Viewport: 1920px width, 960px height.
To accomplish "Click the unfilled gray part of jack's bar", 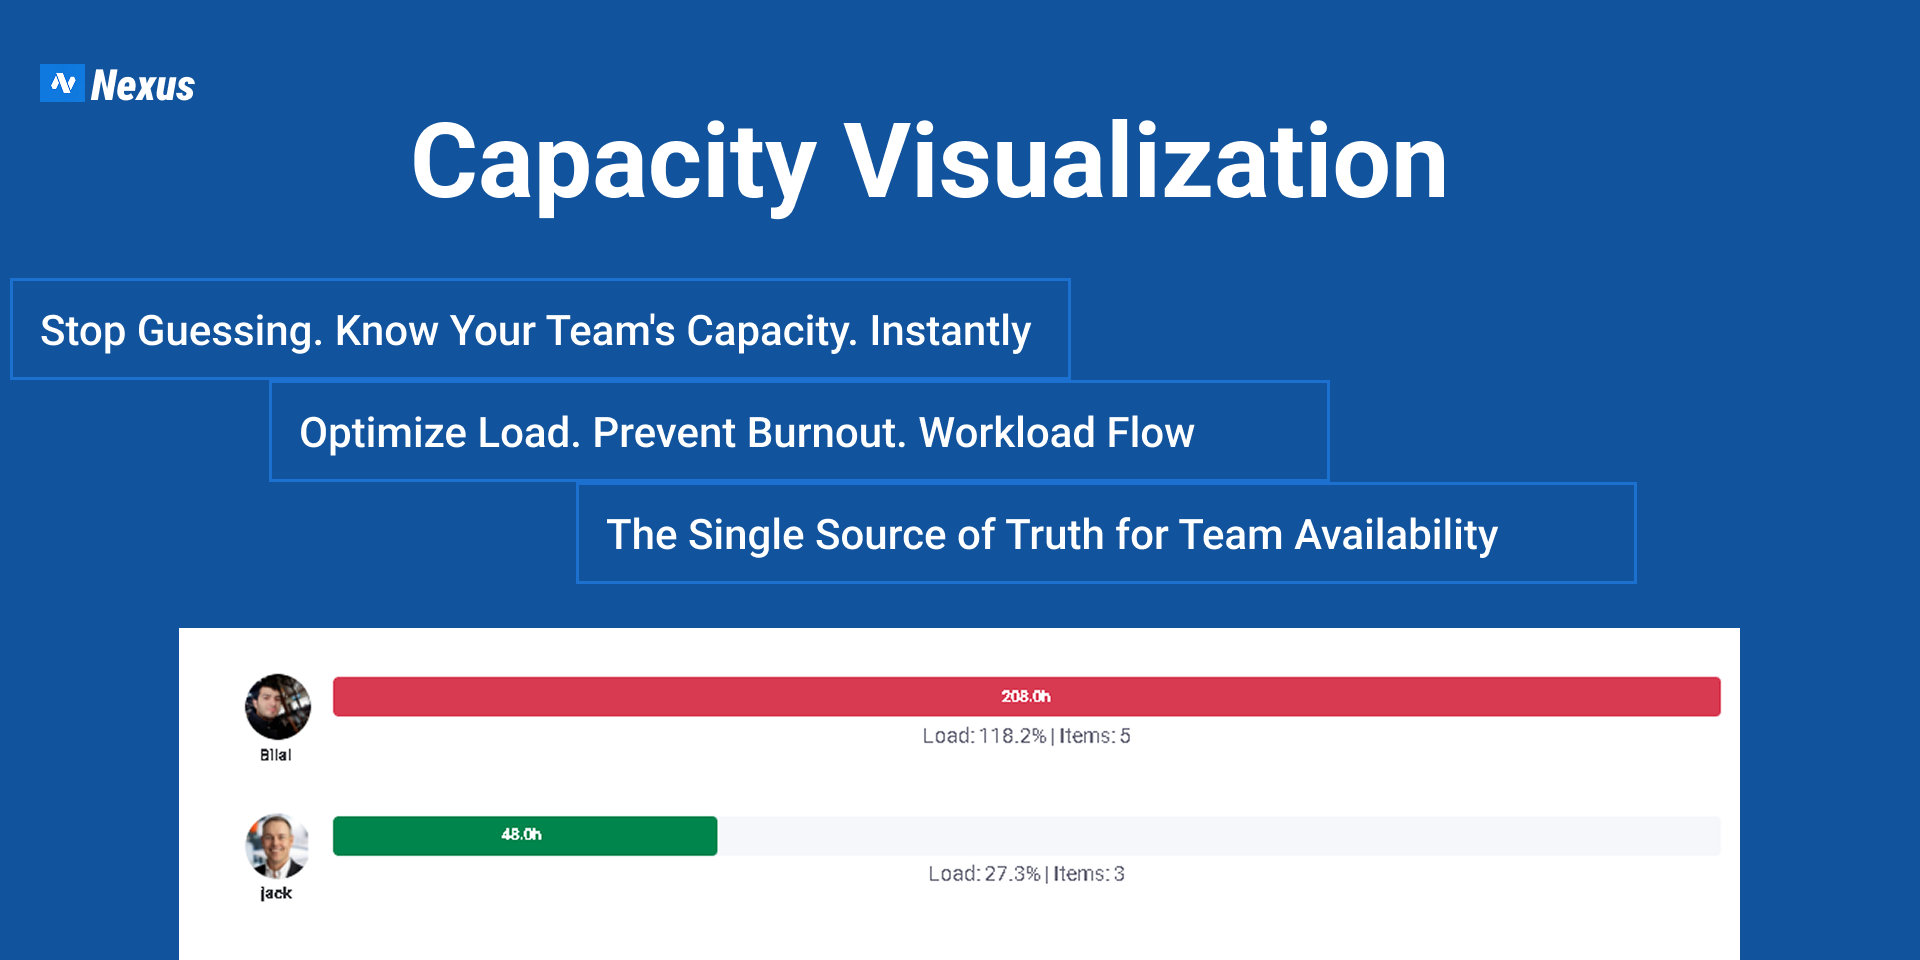I will point(1218,836).
